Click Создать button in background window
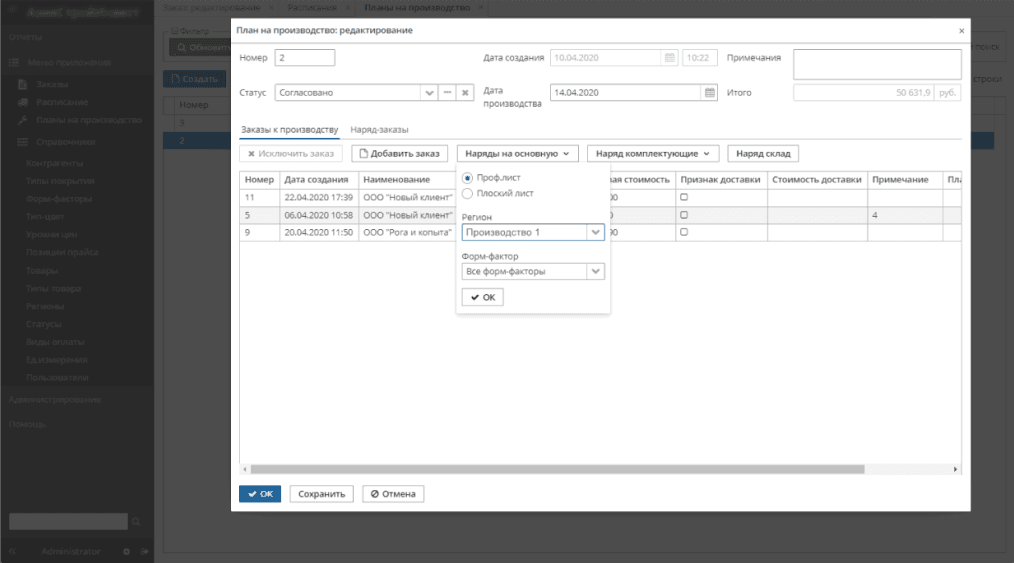Screen dimensions: 1014x563 click(195, 79)
